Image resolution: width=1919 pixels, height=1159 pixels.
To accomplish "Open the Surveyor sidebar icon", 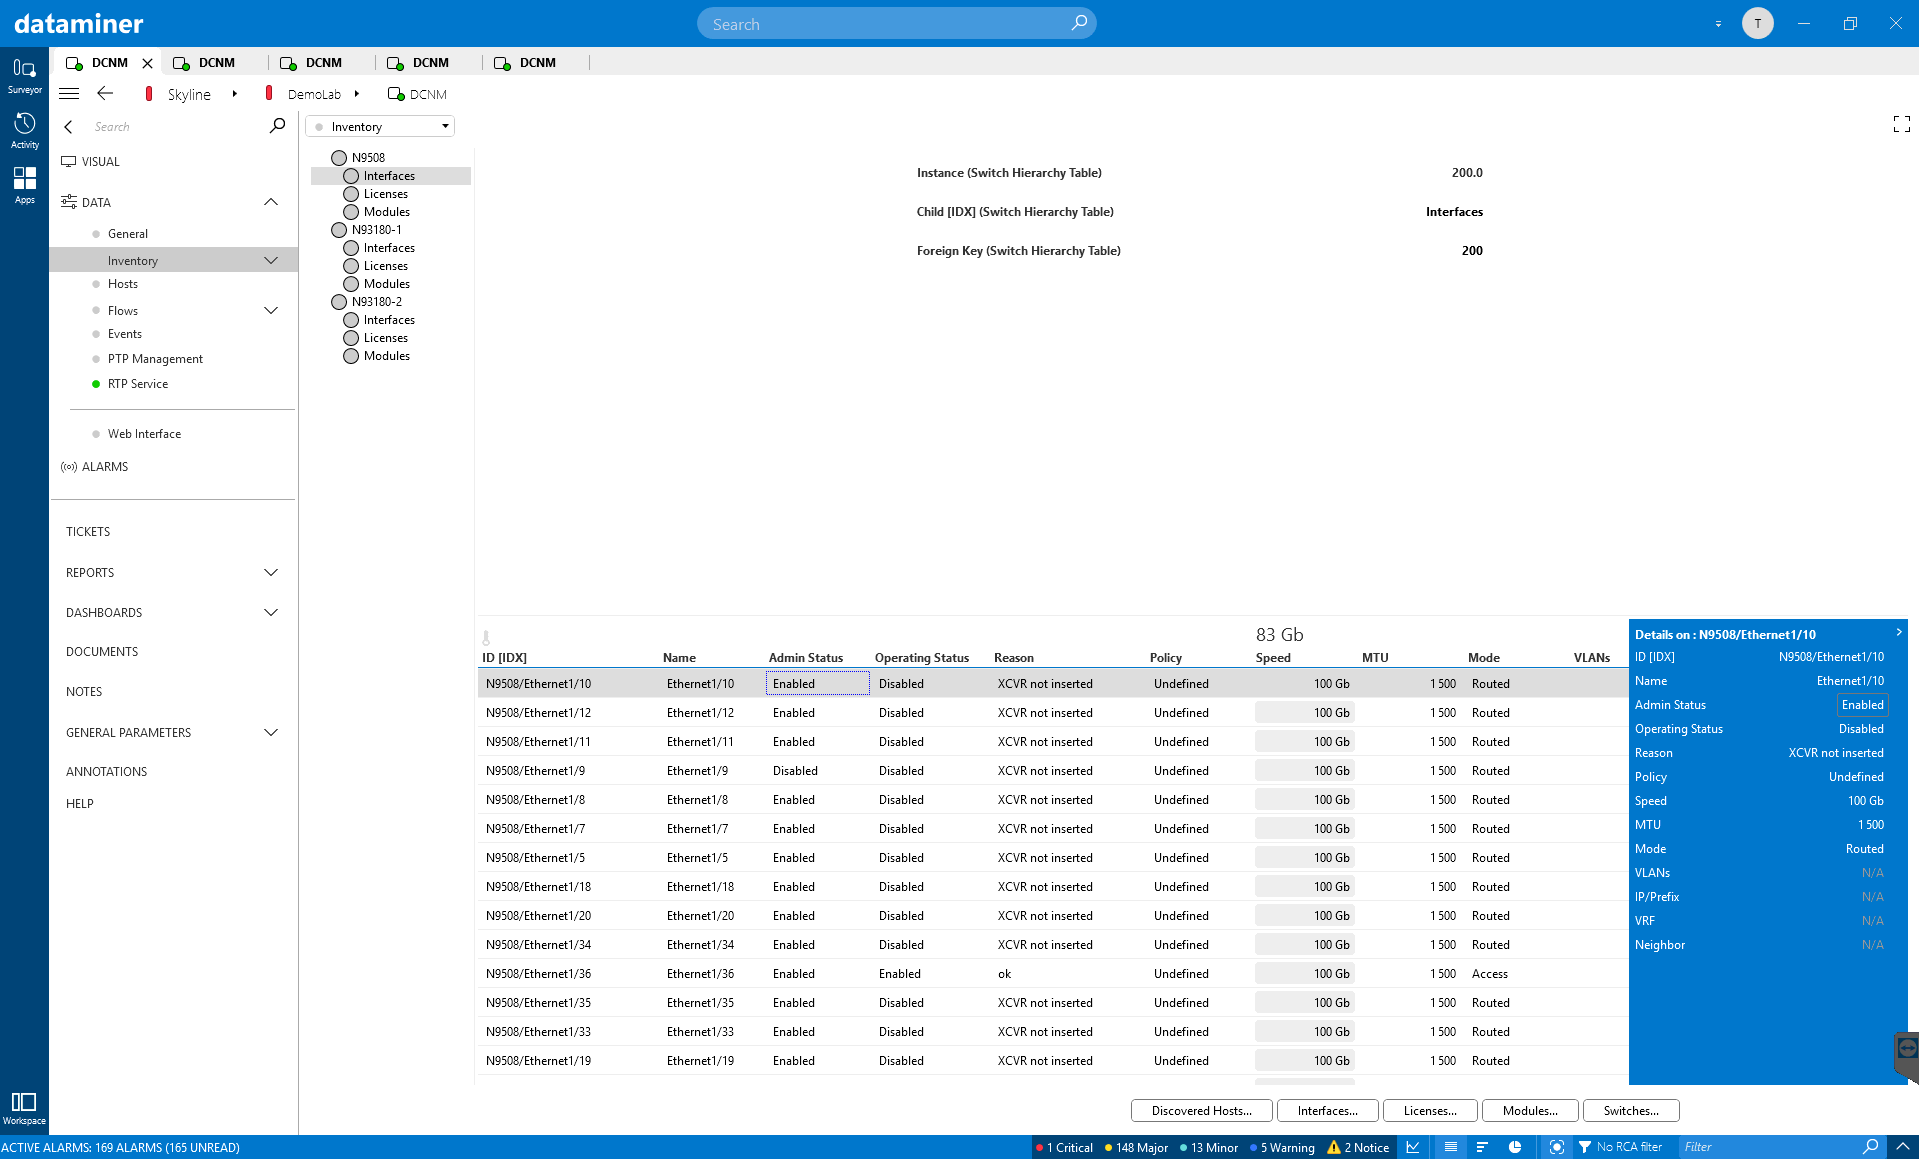I will pyautogui.click(x=24, y=76).
